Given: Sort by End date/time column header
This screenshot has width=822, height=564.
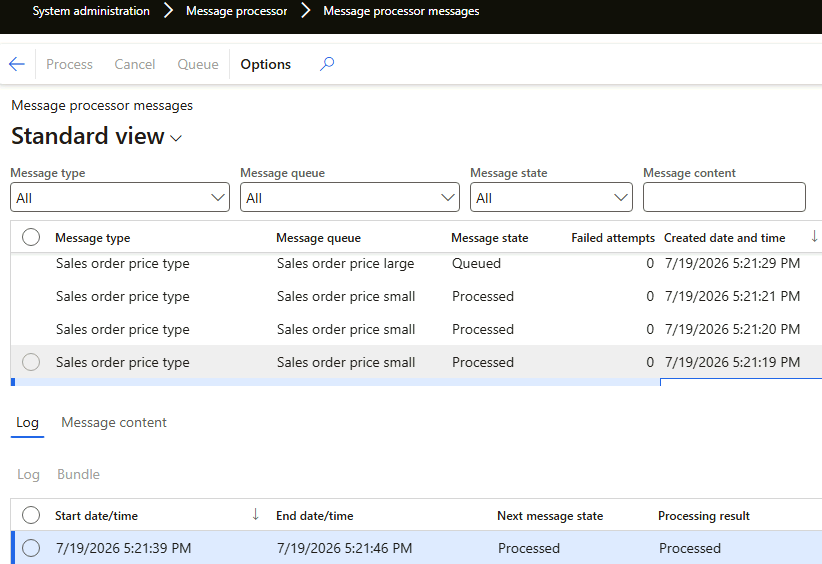Looking at the screenshot, I should tap(315, 516).
